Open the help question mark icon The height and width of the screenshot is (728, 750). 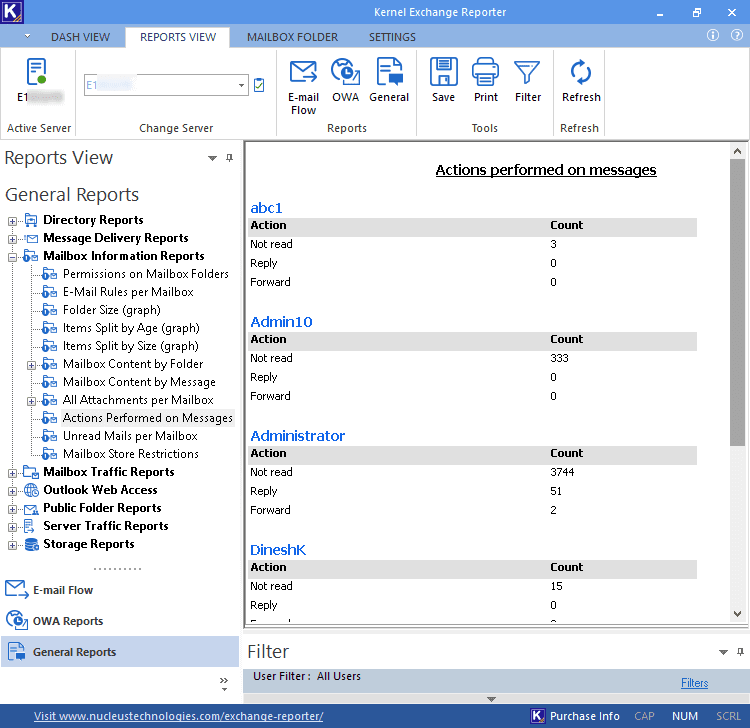click(737, 35)
